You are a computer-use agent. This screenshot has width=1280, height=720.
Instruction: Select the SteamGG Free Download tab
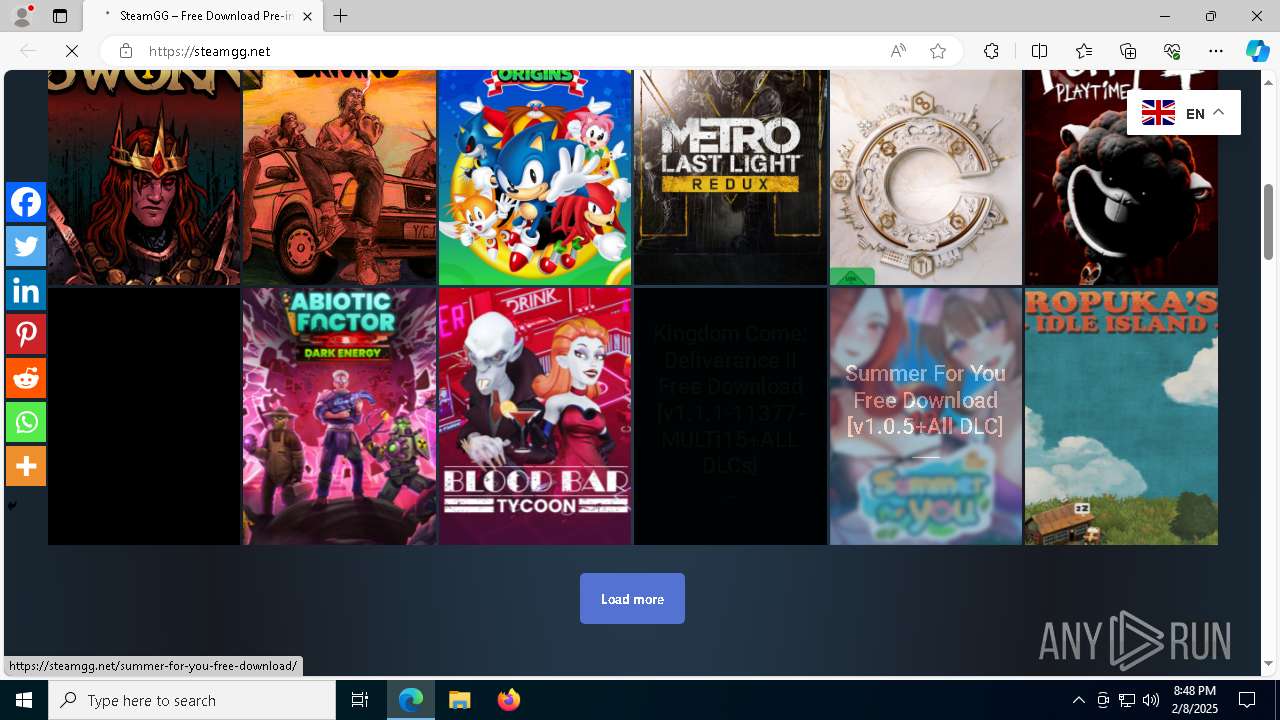tap(203, 16)
